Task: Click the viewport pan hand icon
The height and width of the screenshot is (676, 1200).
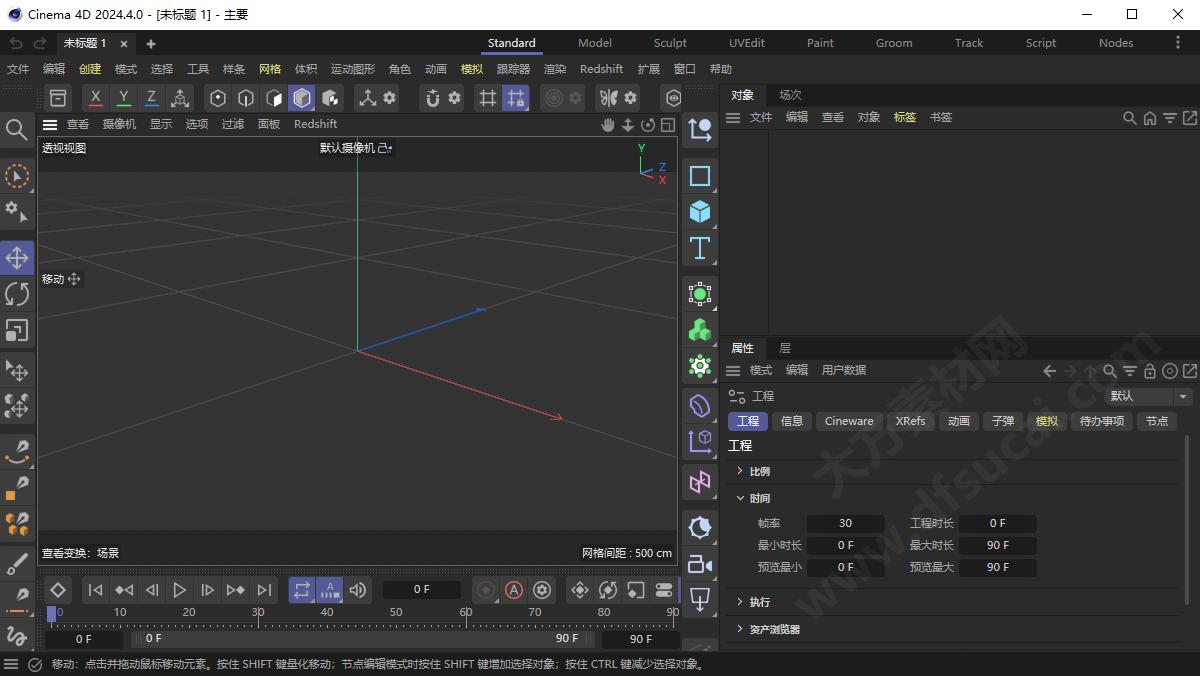Action: click(608, 125)
